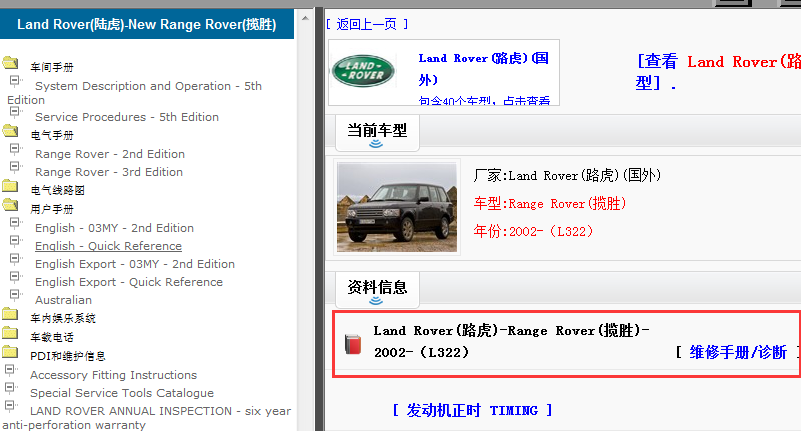
Task: Click the 车型:Range Rover(揽胜) text
Action: tap(550, 204)
